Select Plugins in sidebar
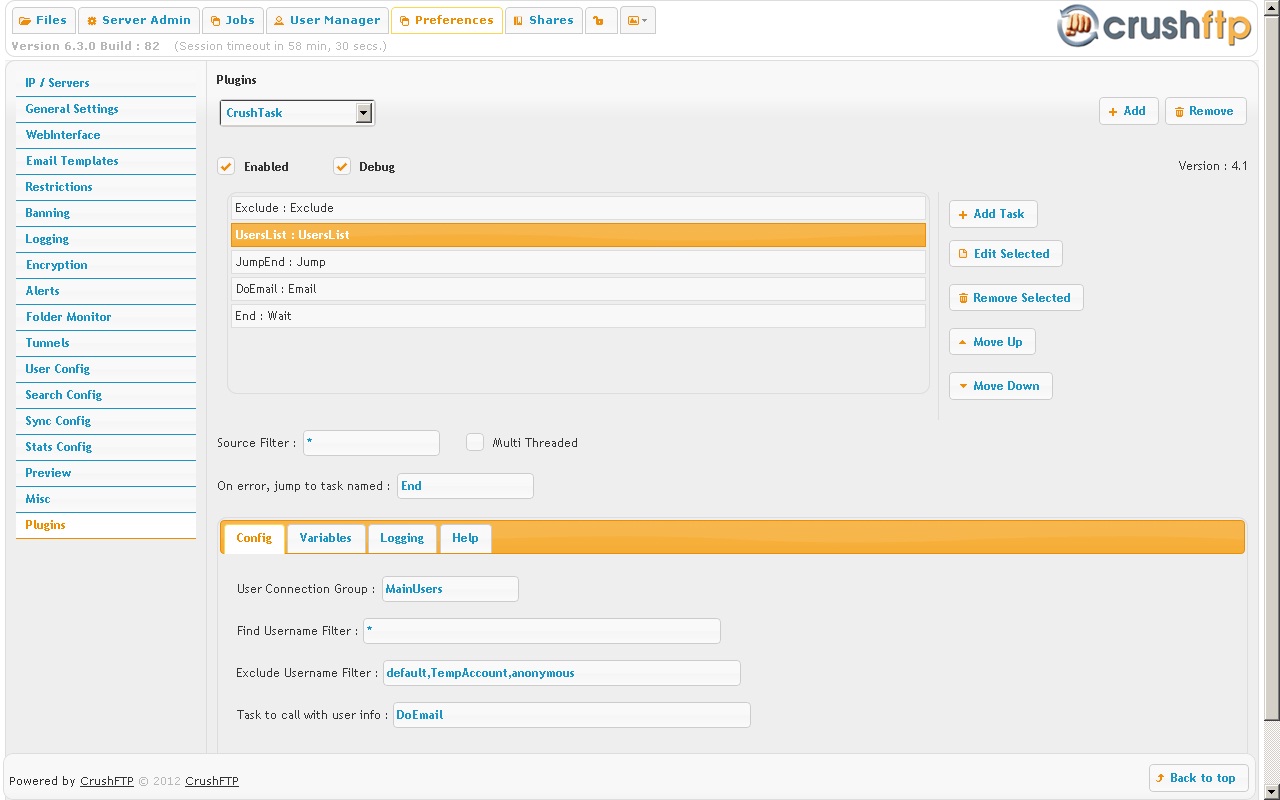The image size is (1280, 800). pos(106,525)
